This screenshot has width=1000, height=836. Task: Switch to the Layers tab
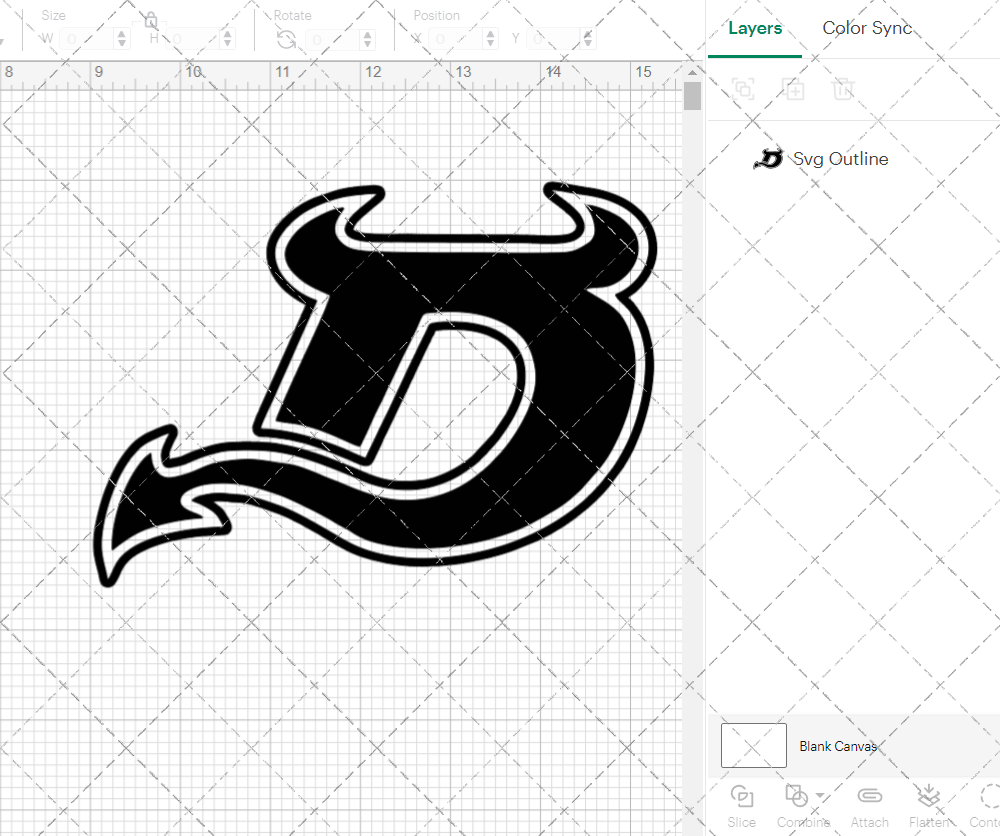(754, 29)
